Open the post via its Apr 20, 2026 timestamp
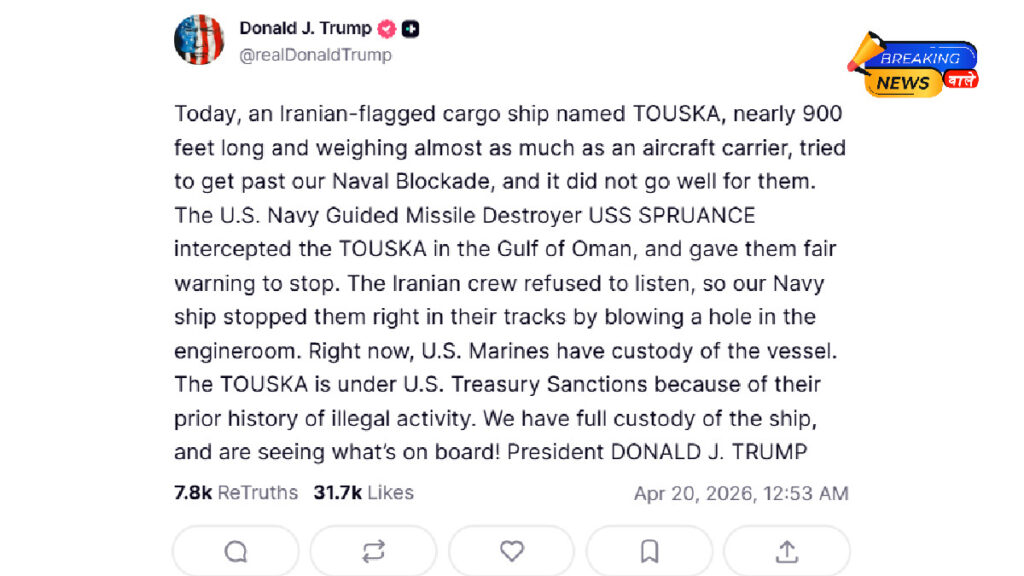Viewport: 1024px width, 576px height. tap(741, 492)
